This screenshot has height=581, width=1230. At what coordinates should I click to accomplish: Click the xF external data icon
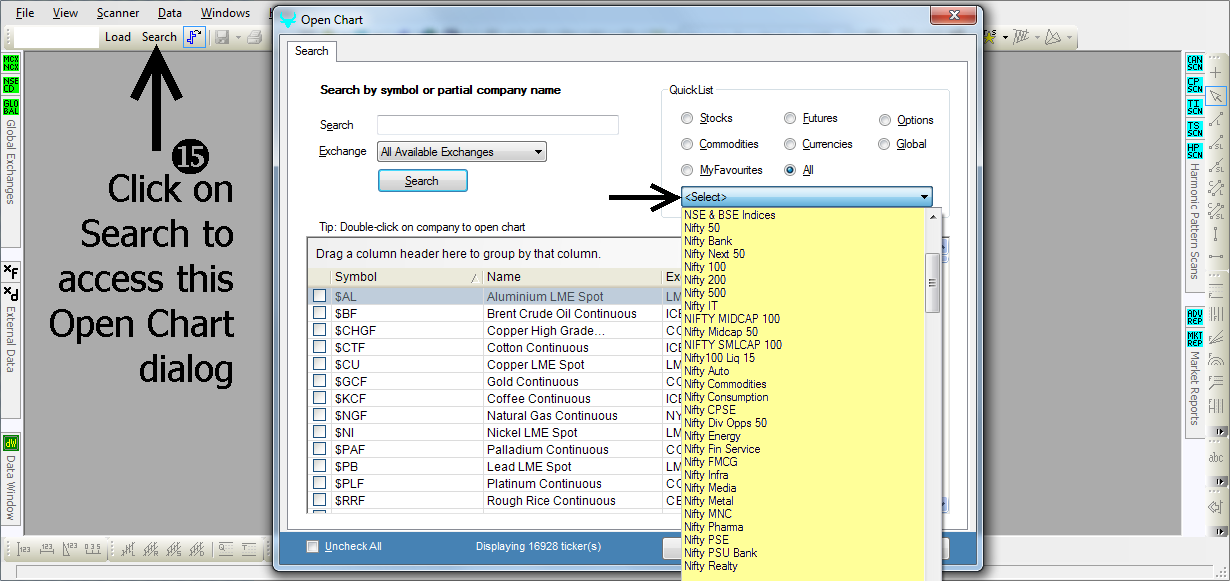coord(11,271)
